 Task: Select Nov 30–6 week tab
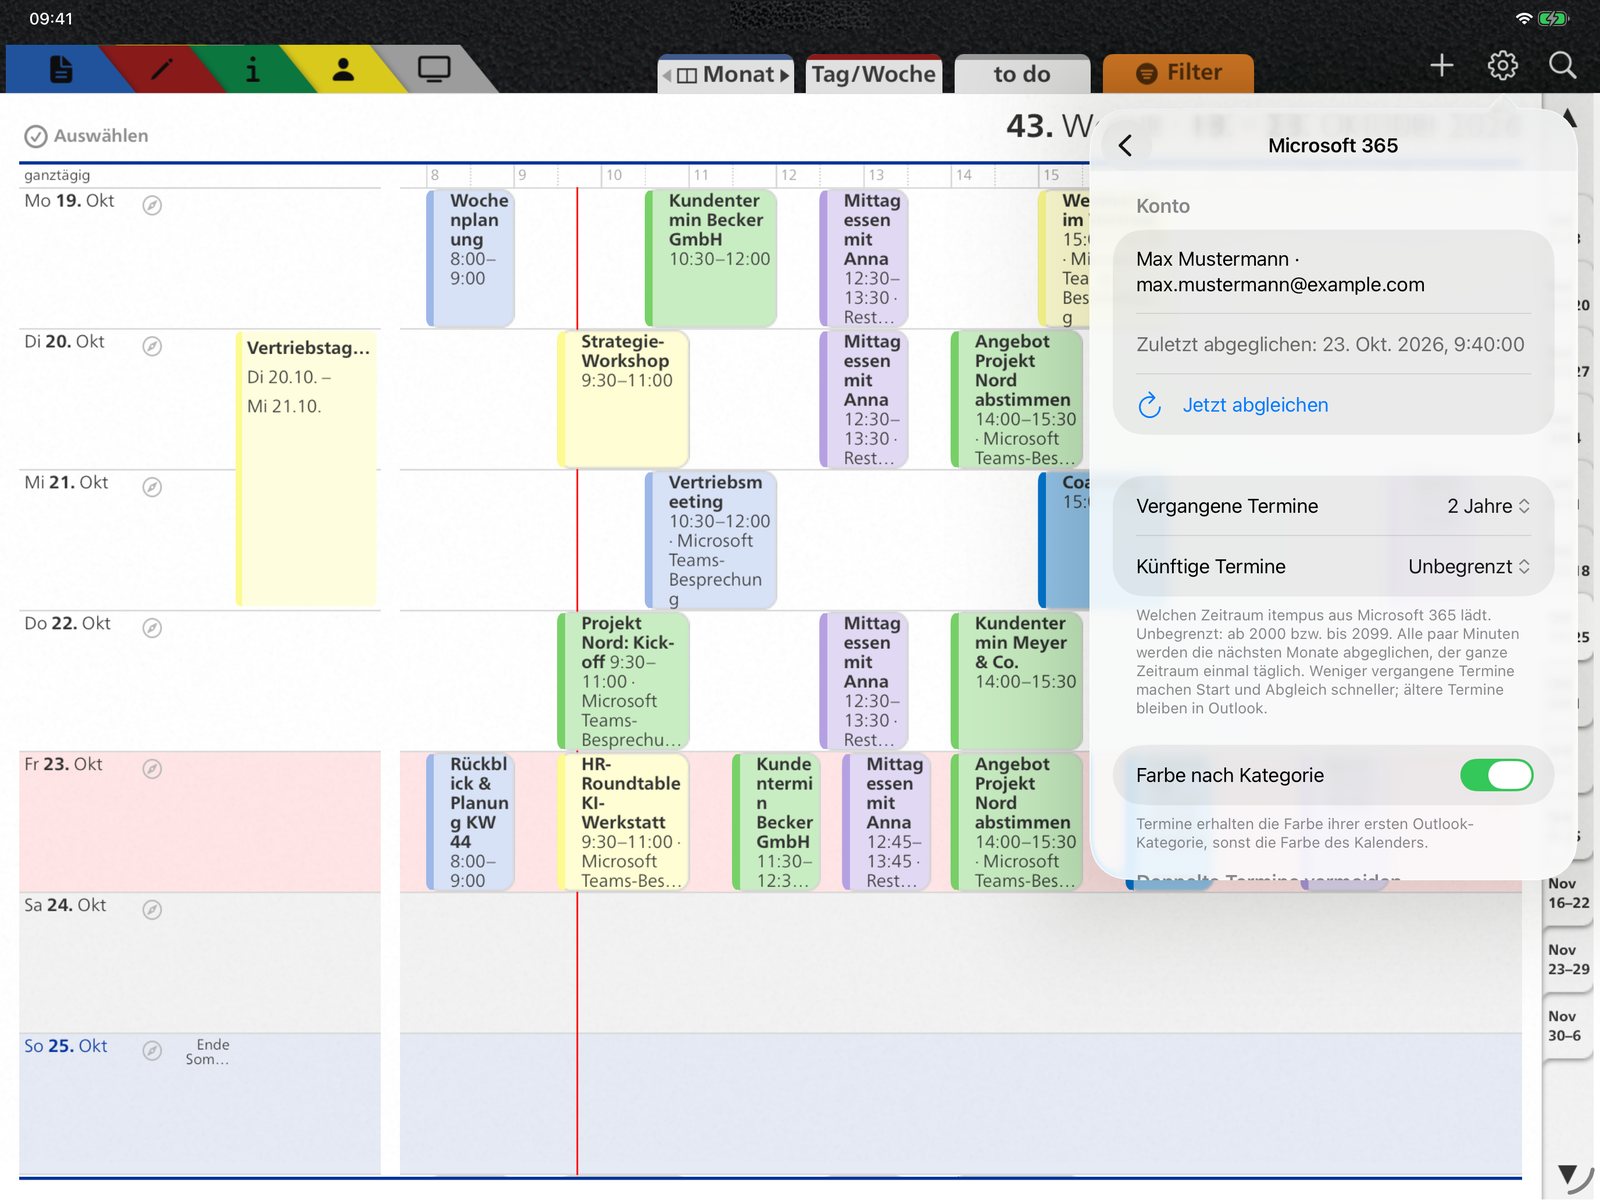[1566, 1027]
